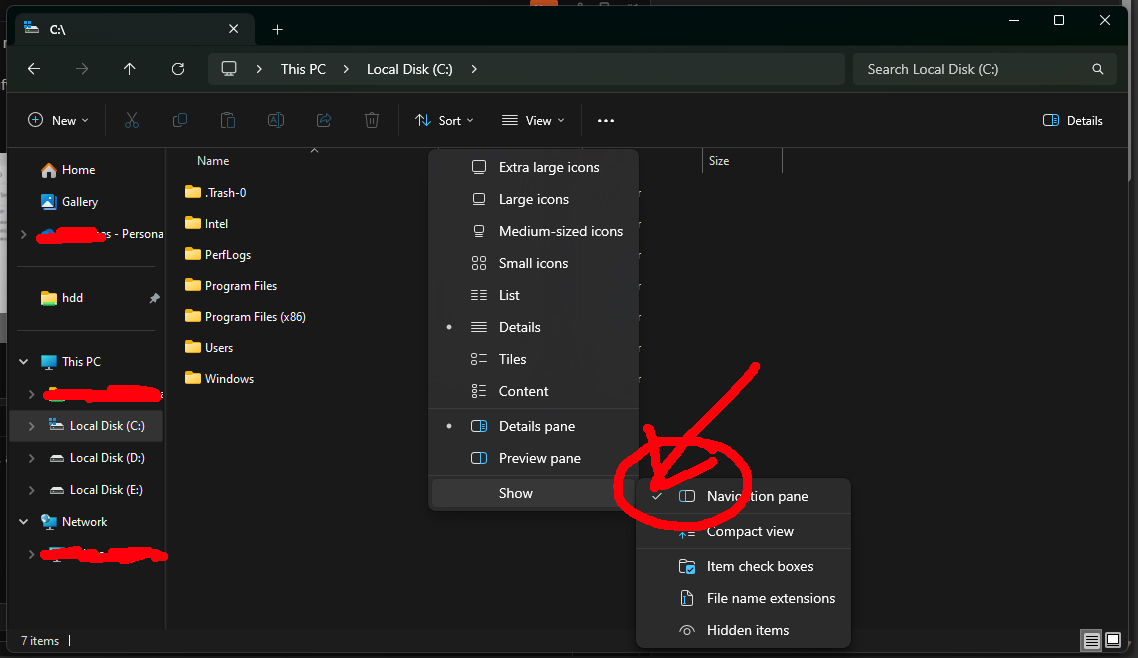Viewport: 1138px width, 658px height.
Task: Toggle Item check boxes option
Action: pyautogui.click(x=743, y=567)
